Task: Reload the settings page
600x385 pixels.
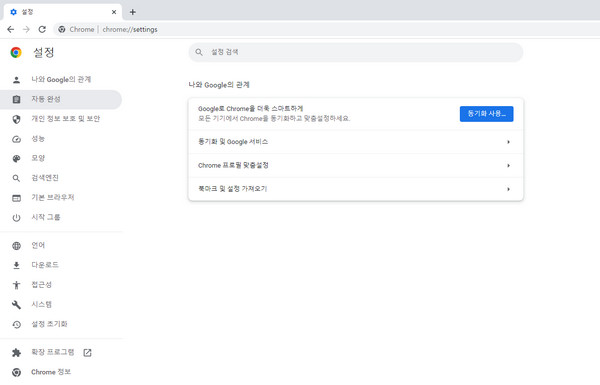Action: [42, 29]
